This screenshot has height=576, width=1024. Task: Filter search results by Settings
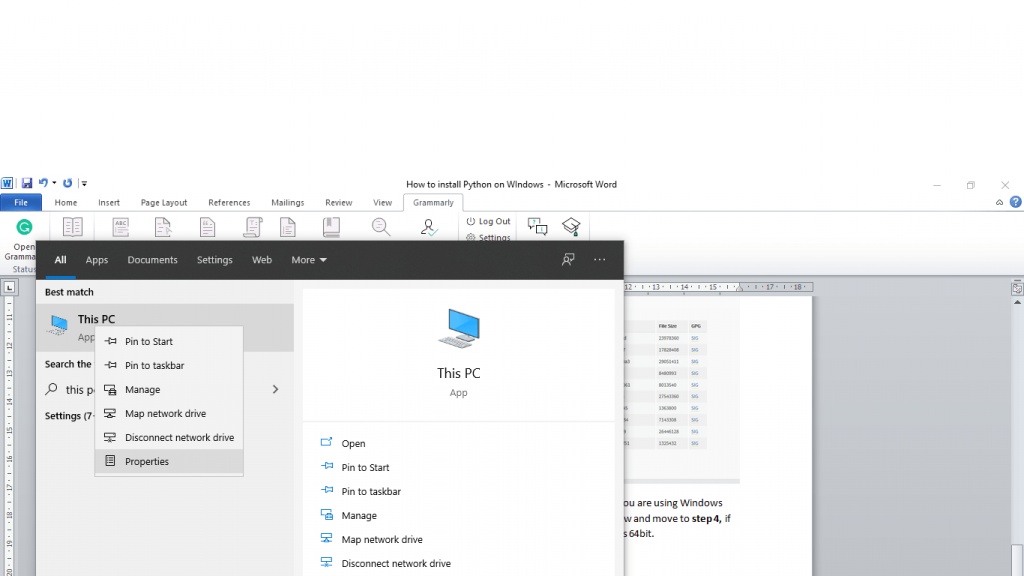tap(215, 260)
